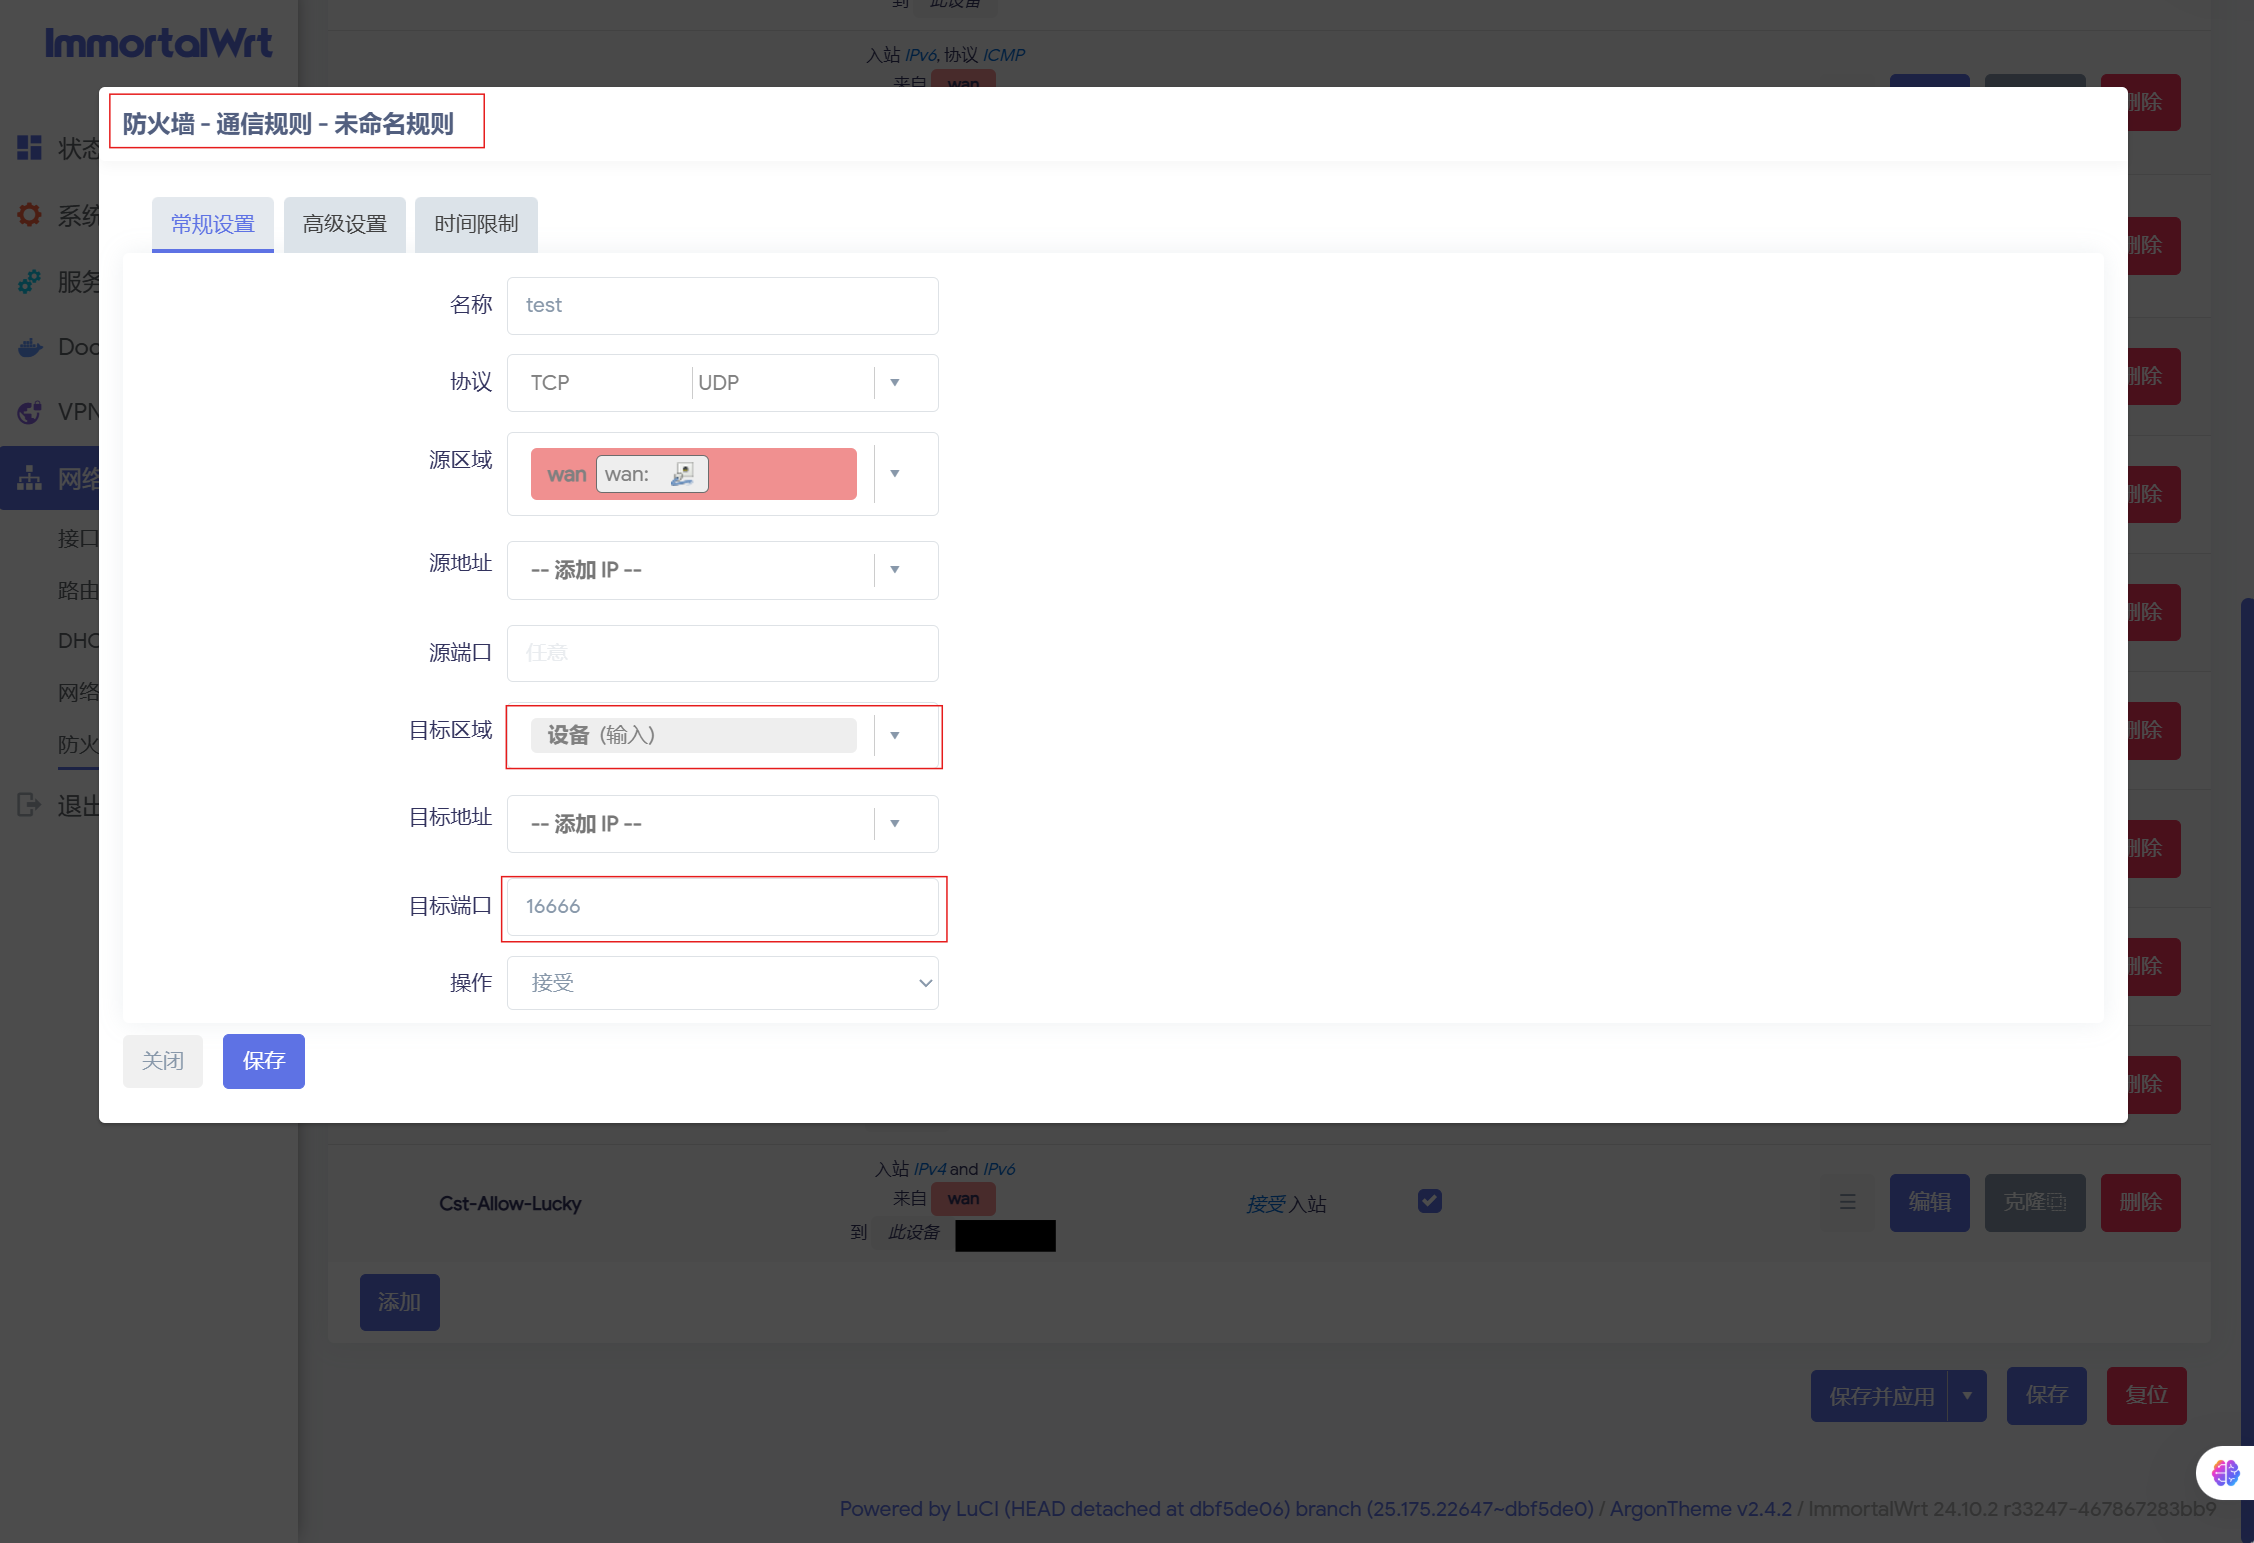Click the brain assistant icon at bottom right

coord(2225,1472)
